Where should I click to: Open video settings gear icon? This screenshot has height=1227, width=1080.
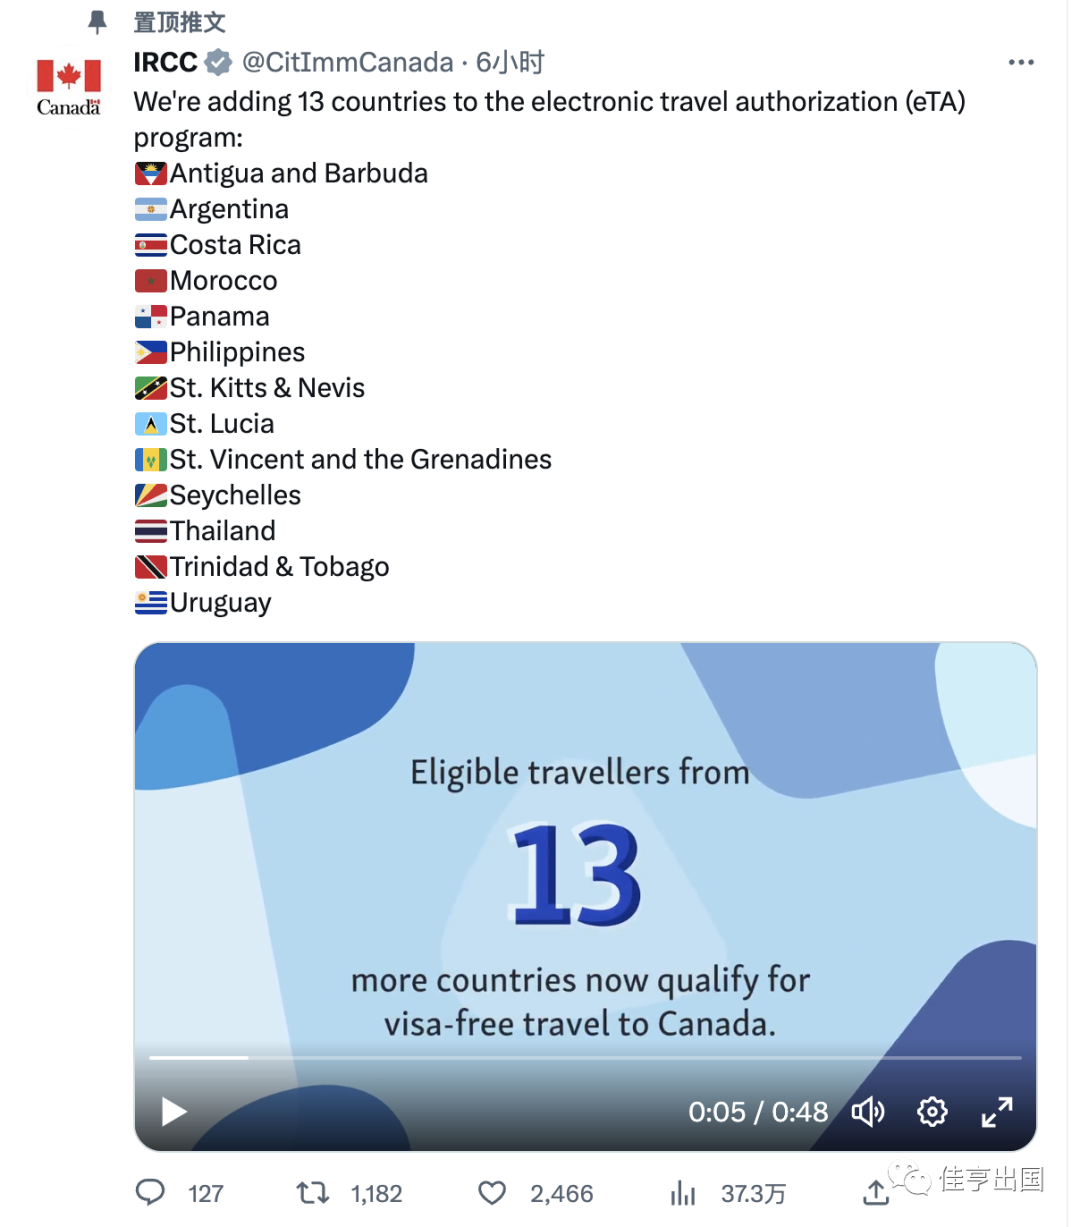point(932,1111)
